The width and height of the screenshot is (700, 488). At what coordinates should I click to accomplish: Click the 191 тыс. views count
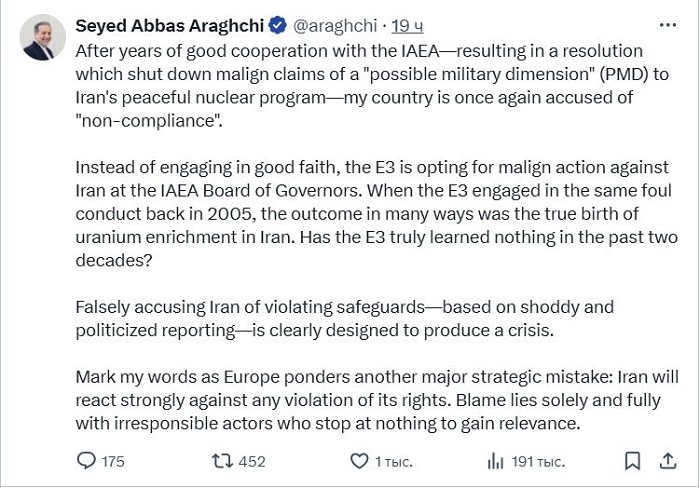pos(538,461)
